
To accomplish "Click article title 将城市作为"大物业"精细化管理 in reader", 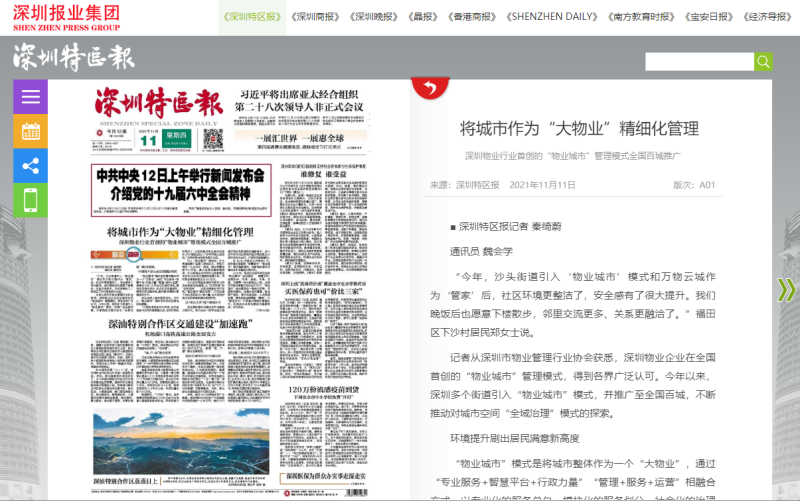I will click(x=579, y=129).
